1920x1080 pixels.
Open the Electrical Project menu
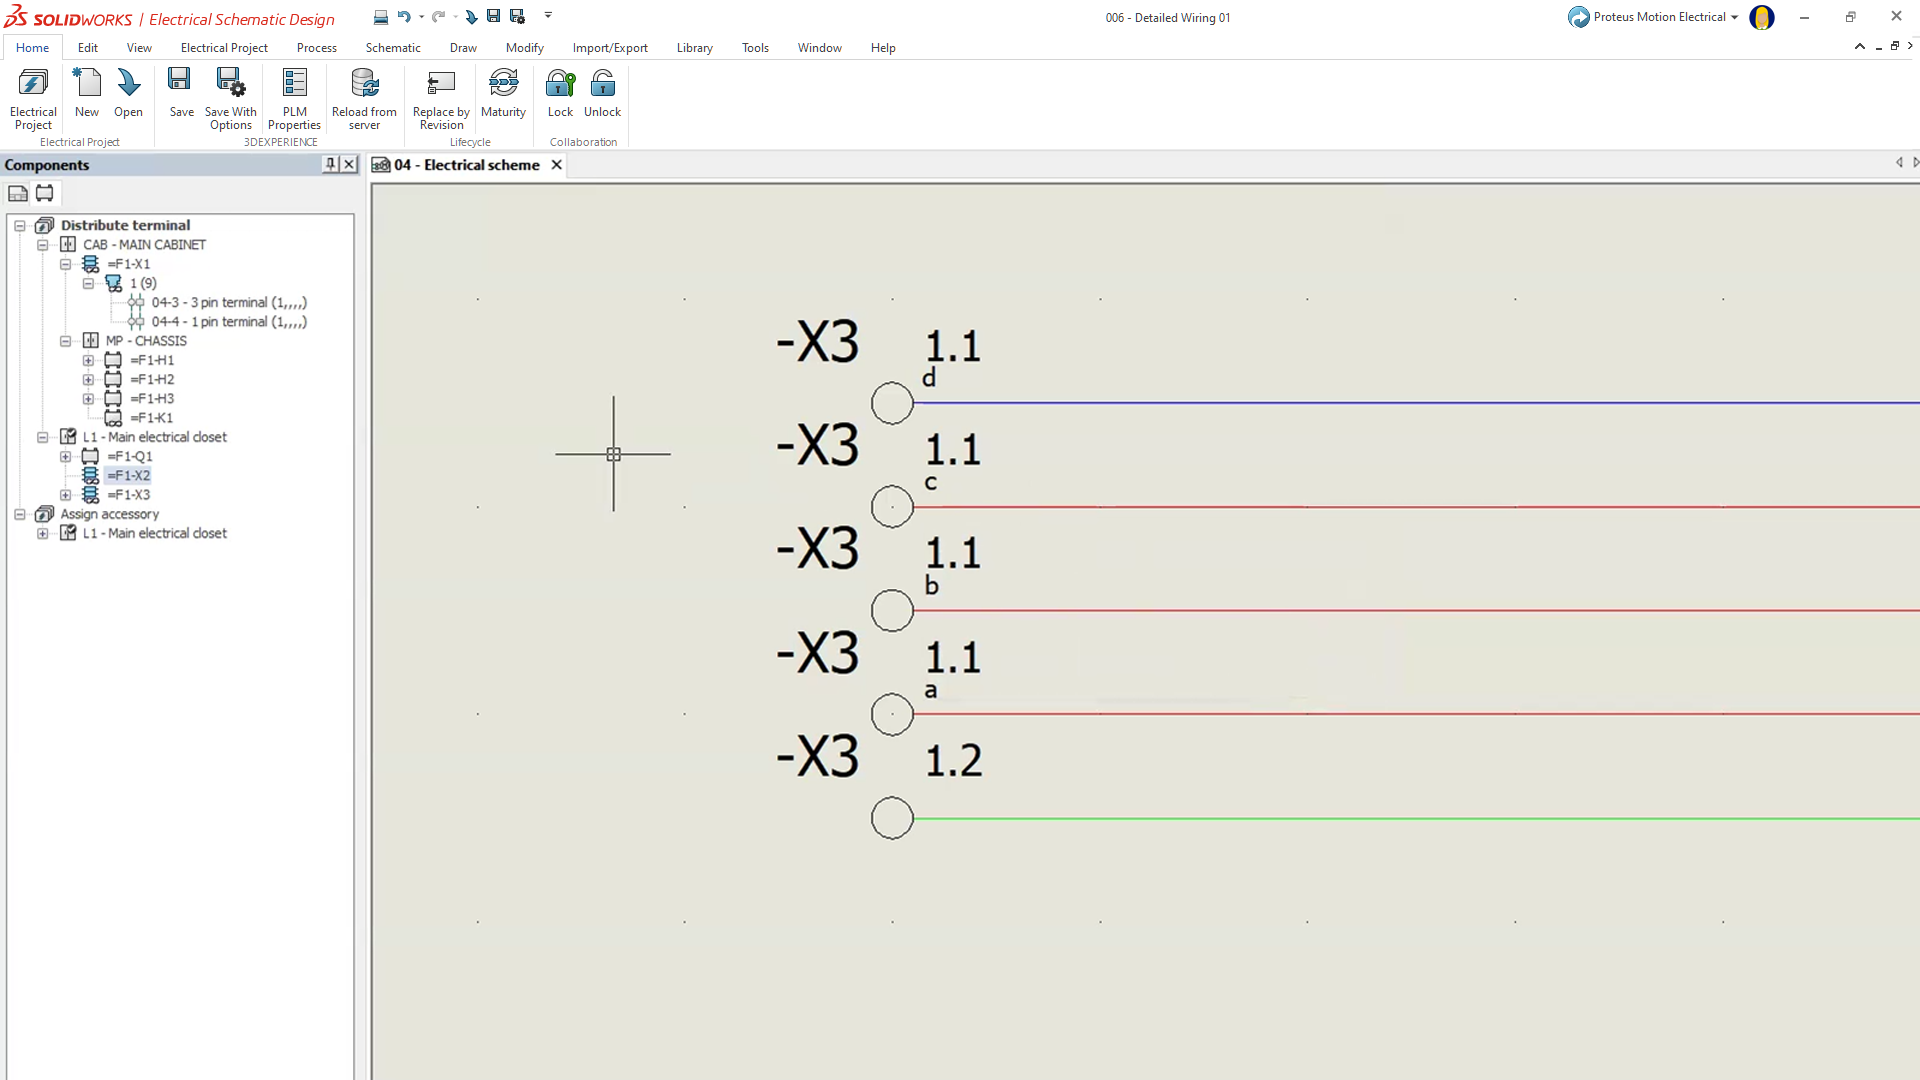[224, 47]
